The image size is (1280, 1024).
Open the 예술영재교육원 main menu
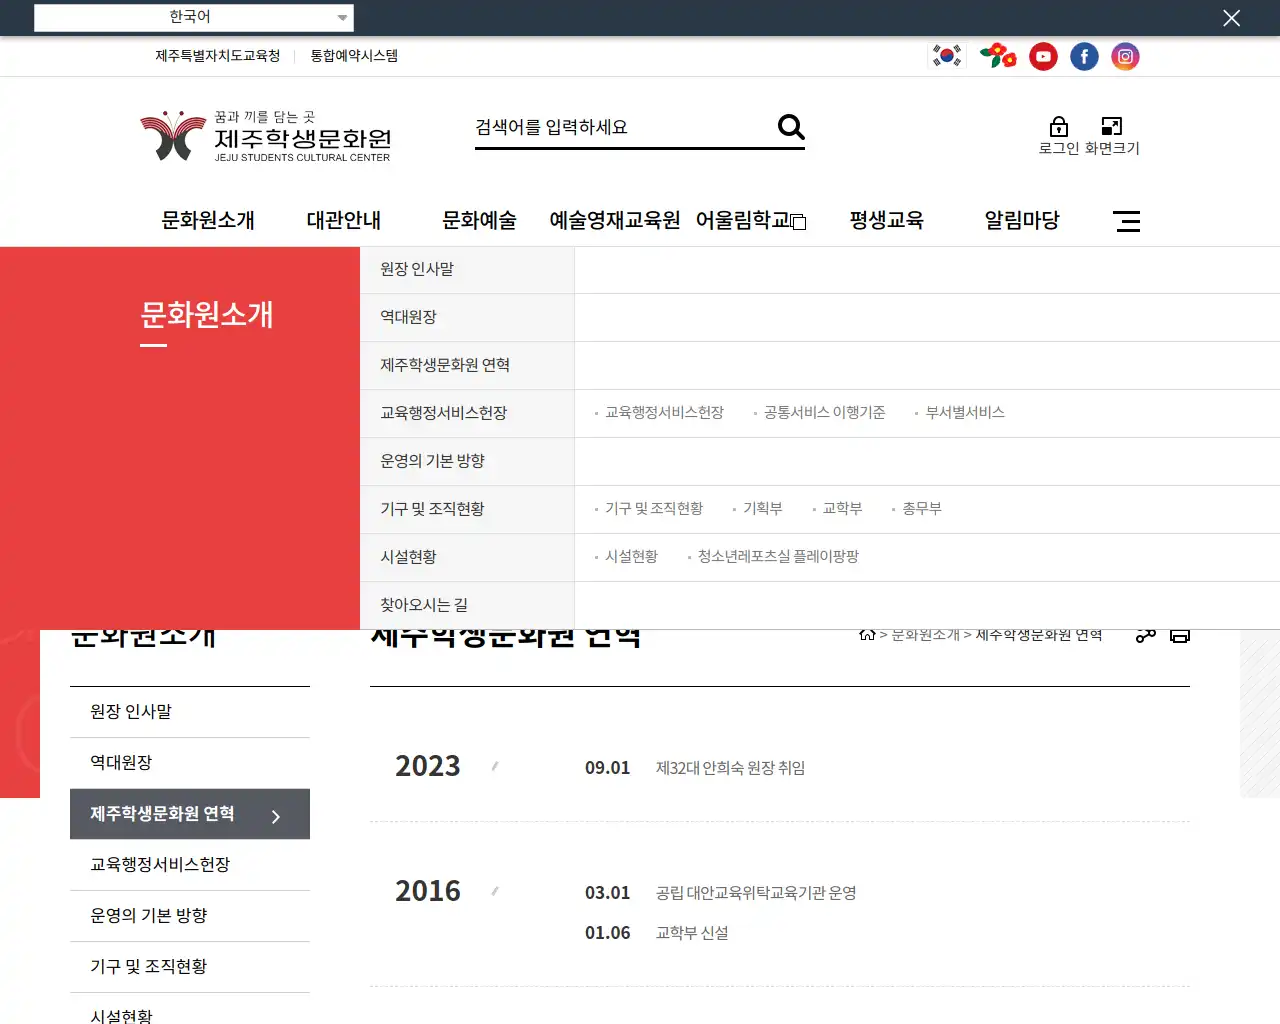[x=615, y=220]
